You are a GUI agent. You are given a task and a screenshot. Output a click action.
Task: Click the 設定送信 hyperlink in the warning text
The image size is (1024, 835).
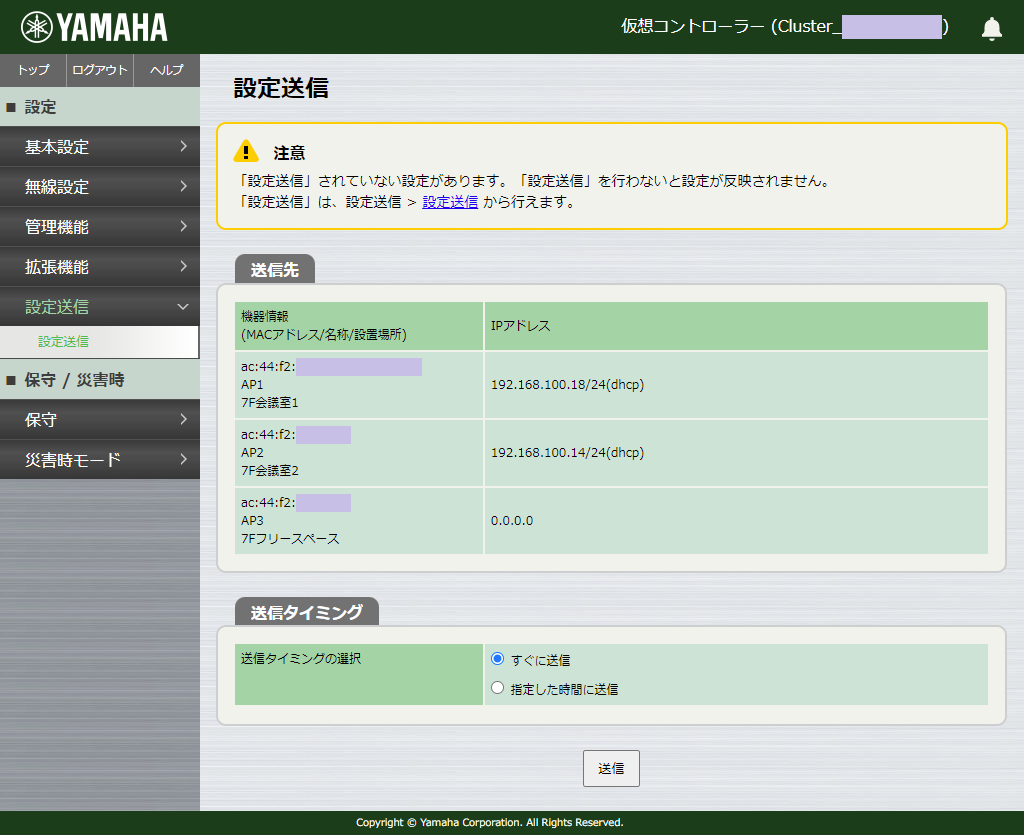pyautogui.click(x=449, y=202)
